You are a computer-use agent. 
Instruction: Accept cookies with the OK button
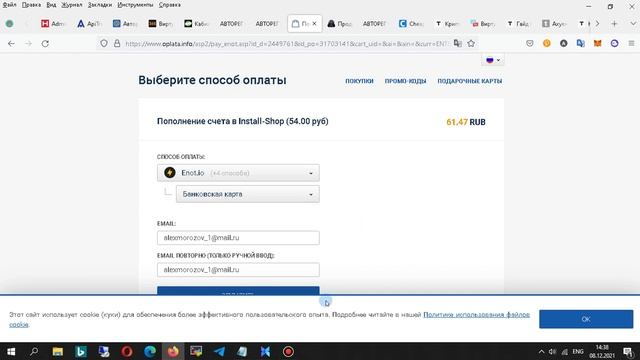(x=586, y=319)
